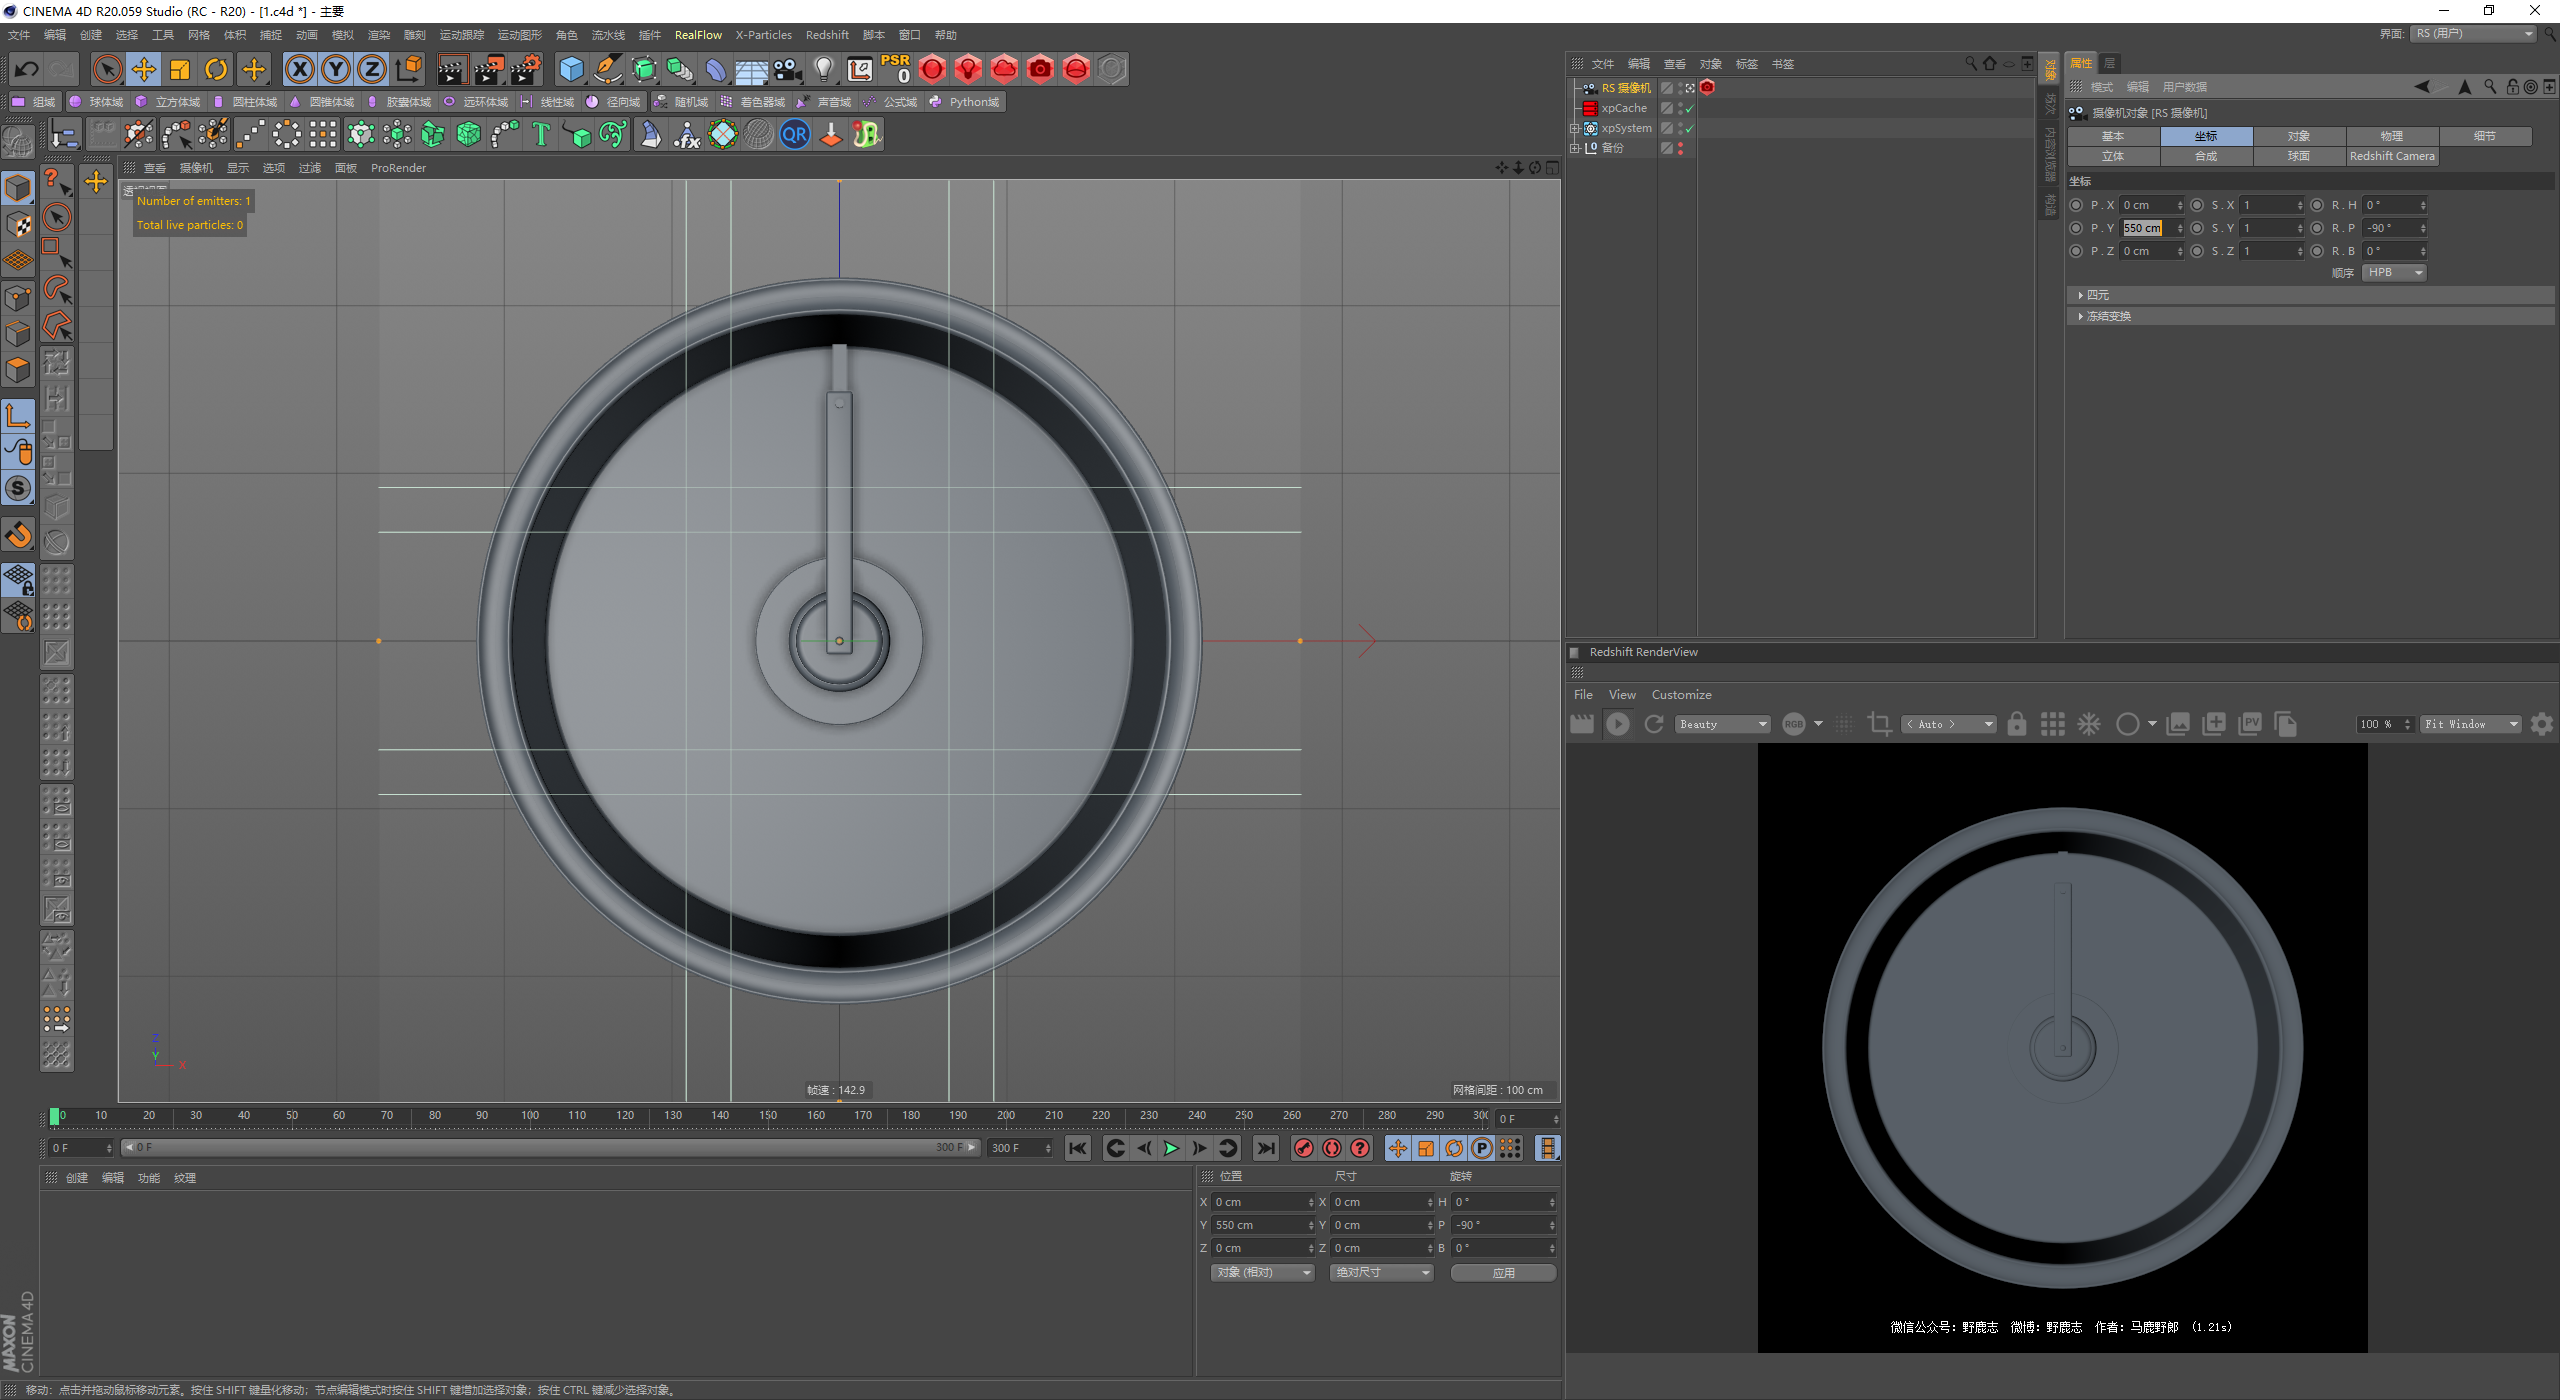Switch to Redshift Camera attribute tab
Screen dimensions: 2560x1400
pyautogui.click(x=2391, y=156)
